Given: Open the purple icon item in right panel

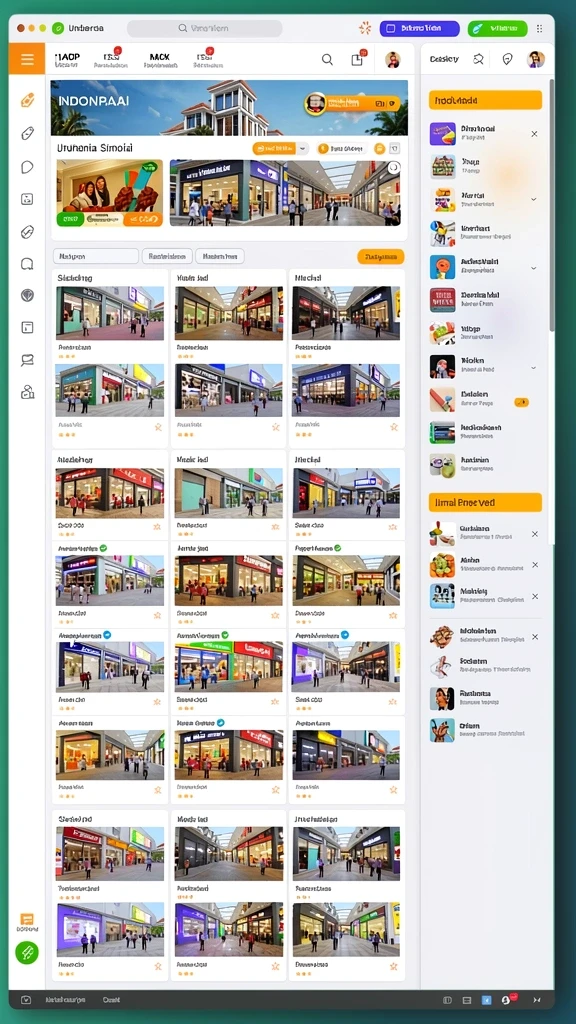Looking at the screenshot, I should tap(483, 133).
